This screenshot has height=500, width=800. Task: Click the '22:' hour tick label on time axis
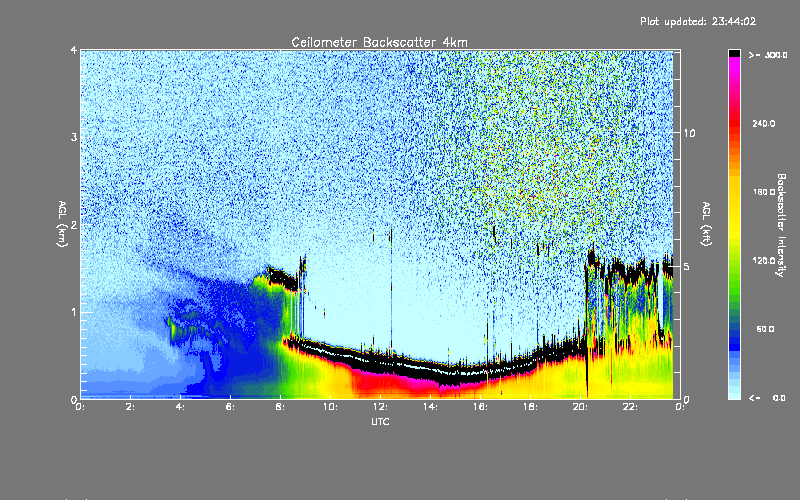(630, 407)
